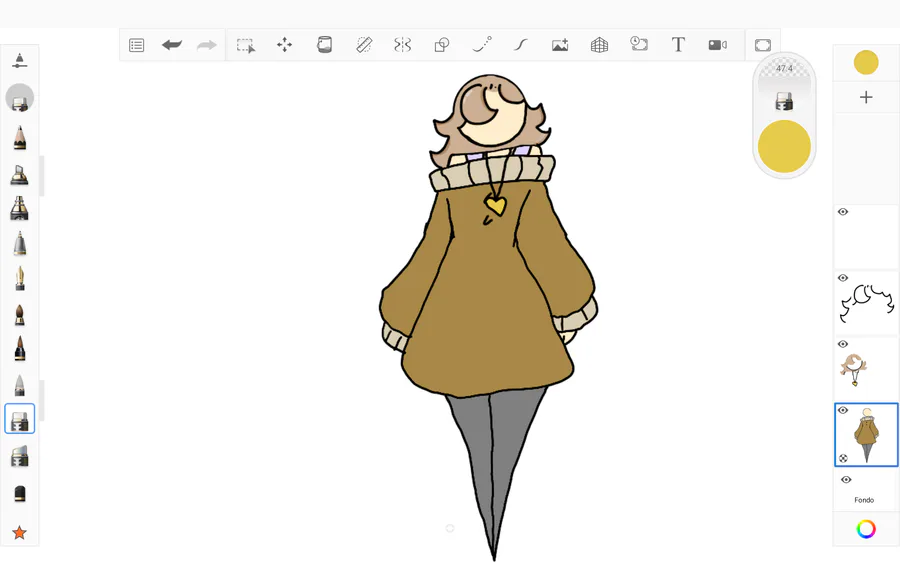Select the highlighted paint roller brush

20,419
